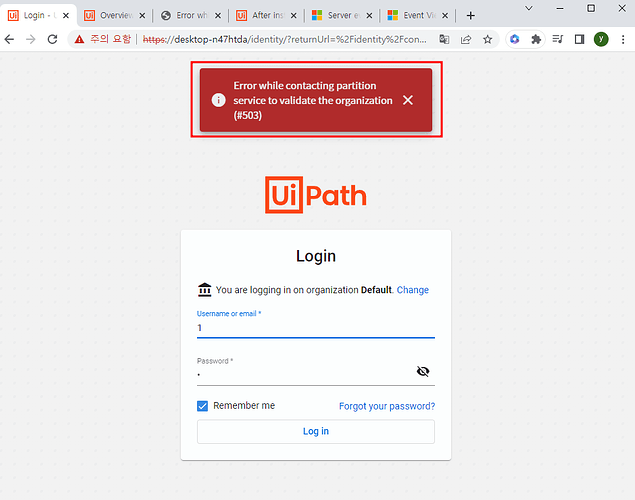Open Chrome three-dot menu
Image resolution: width=635 pixels, height=500 pixels.
point(623,39)
